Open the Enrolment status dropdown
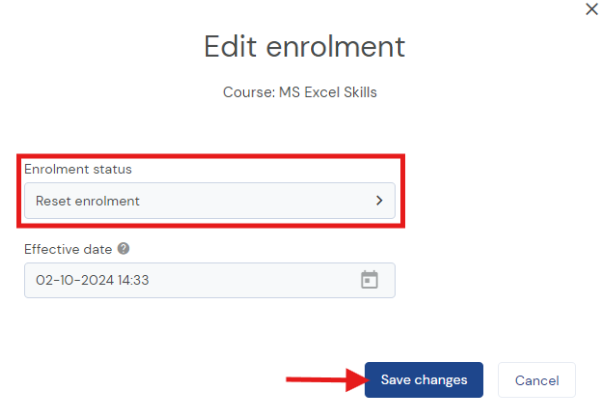 [210, 200]
